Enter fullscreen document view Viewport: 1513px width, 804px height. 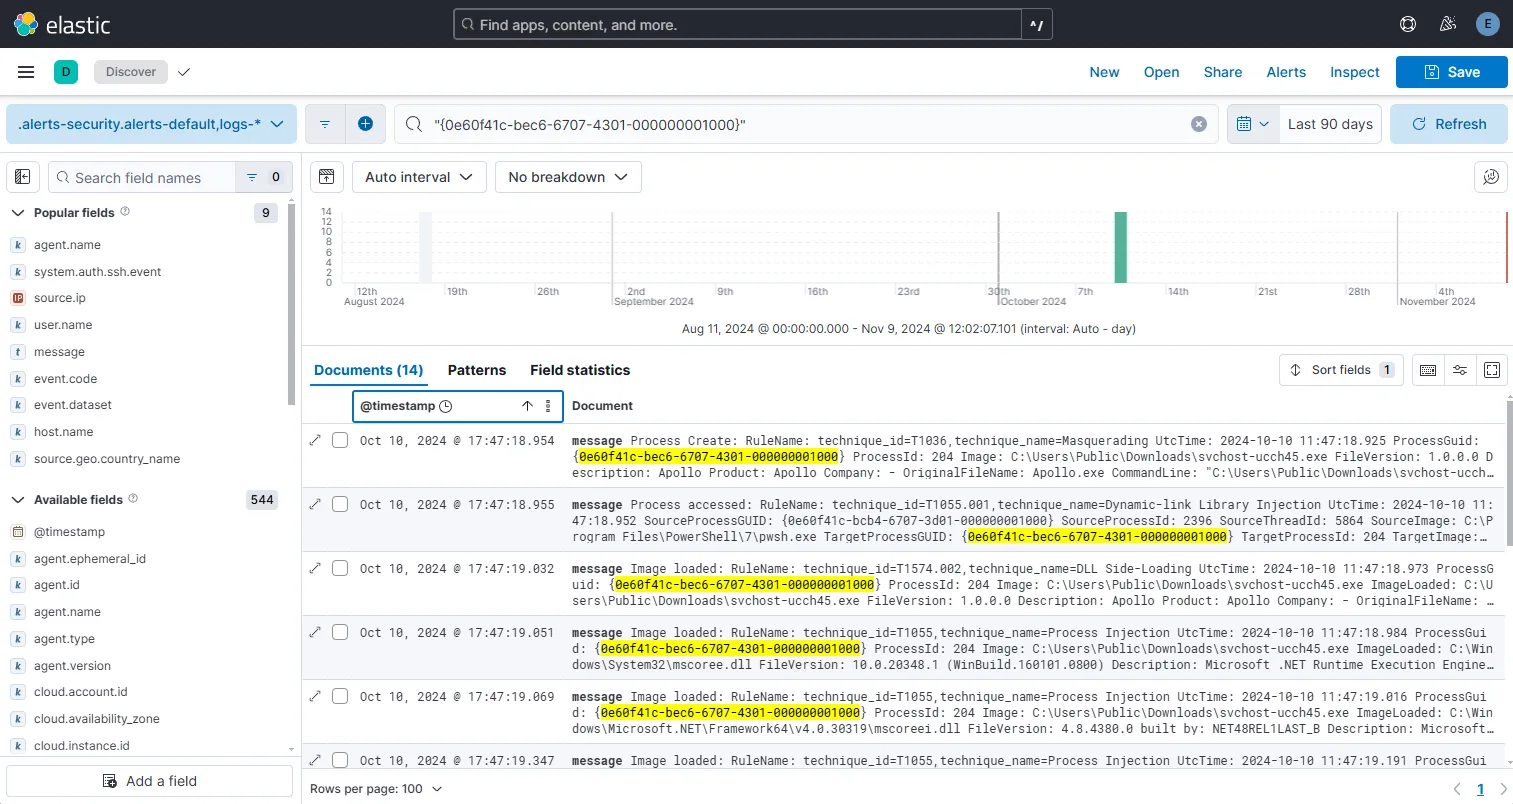1492,369
